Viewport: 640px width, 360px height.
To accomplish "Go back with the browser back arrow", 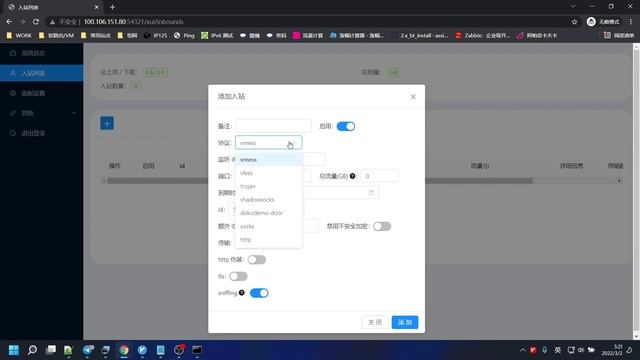I will coord(9,22).
